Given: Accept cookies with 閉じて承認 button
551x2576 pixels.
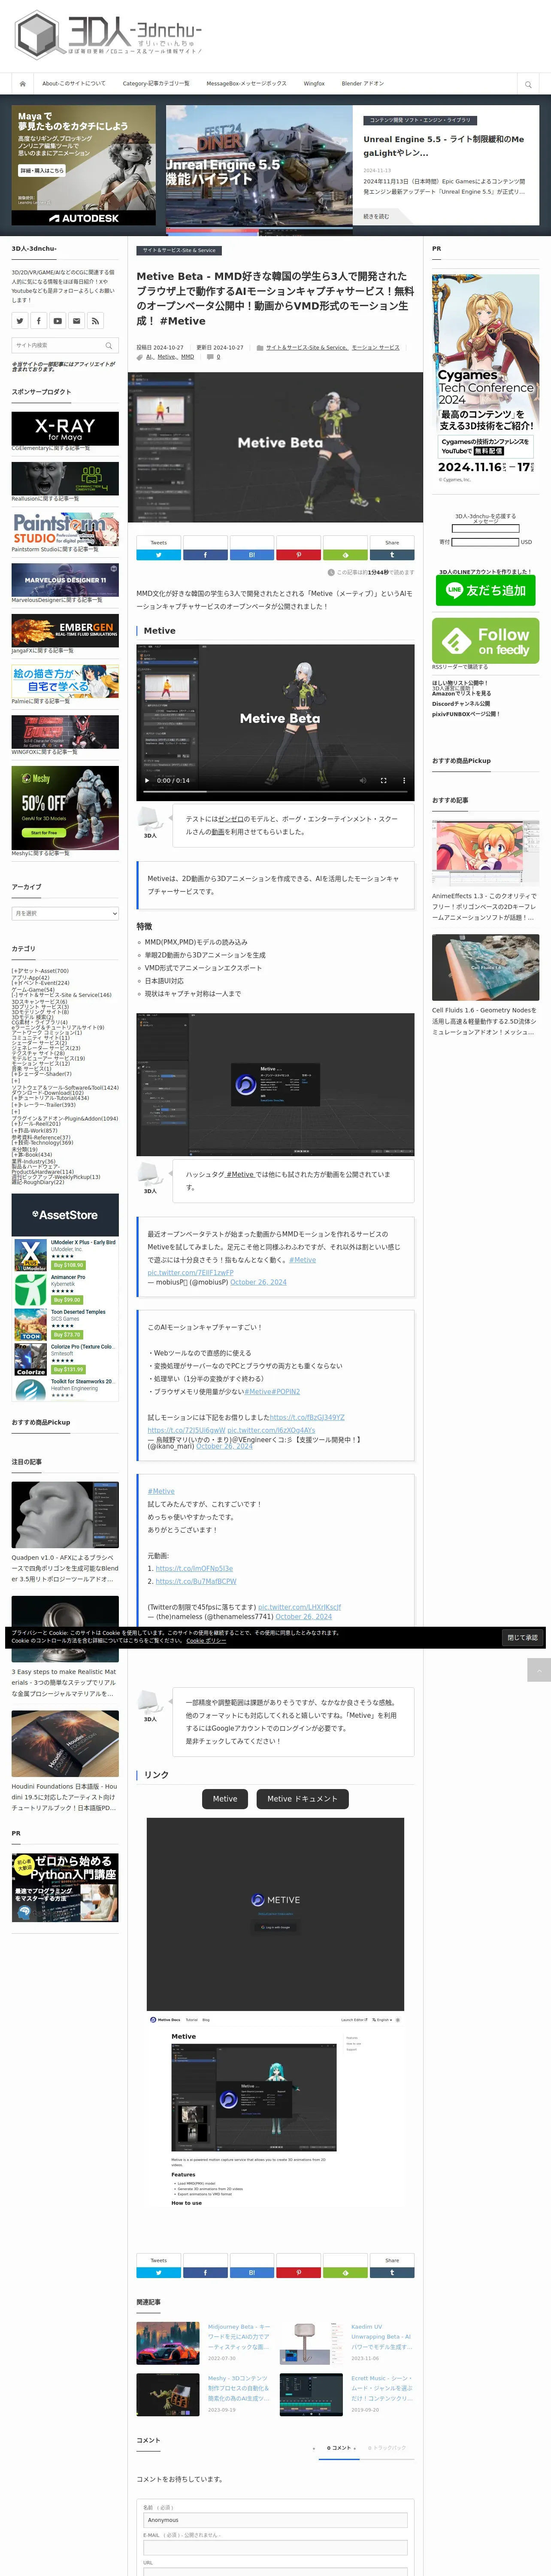Looking at the screenshot, I should tap(522, 1638).
